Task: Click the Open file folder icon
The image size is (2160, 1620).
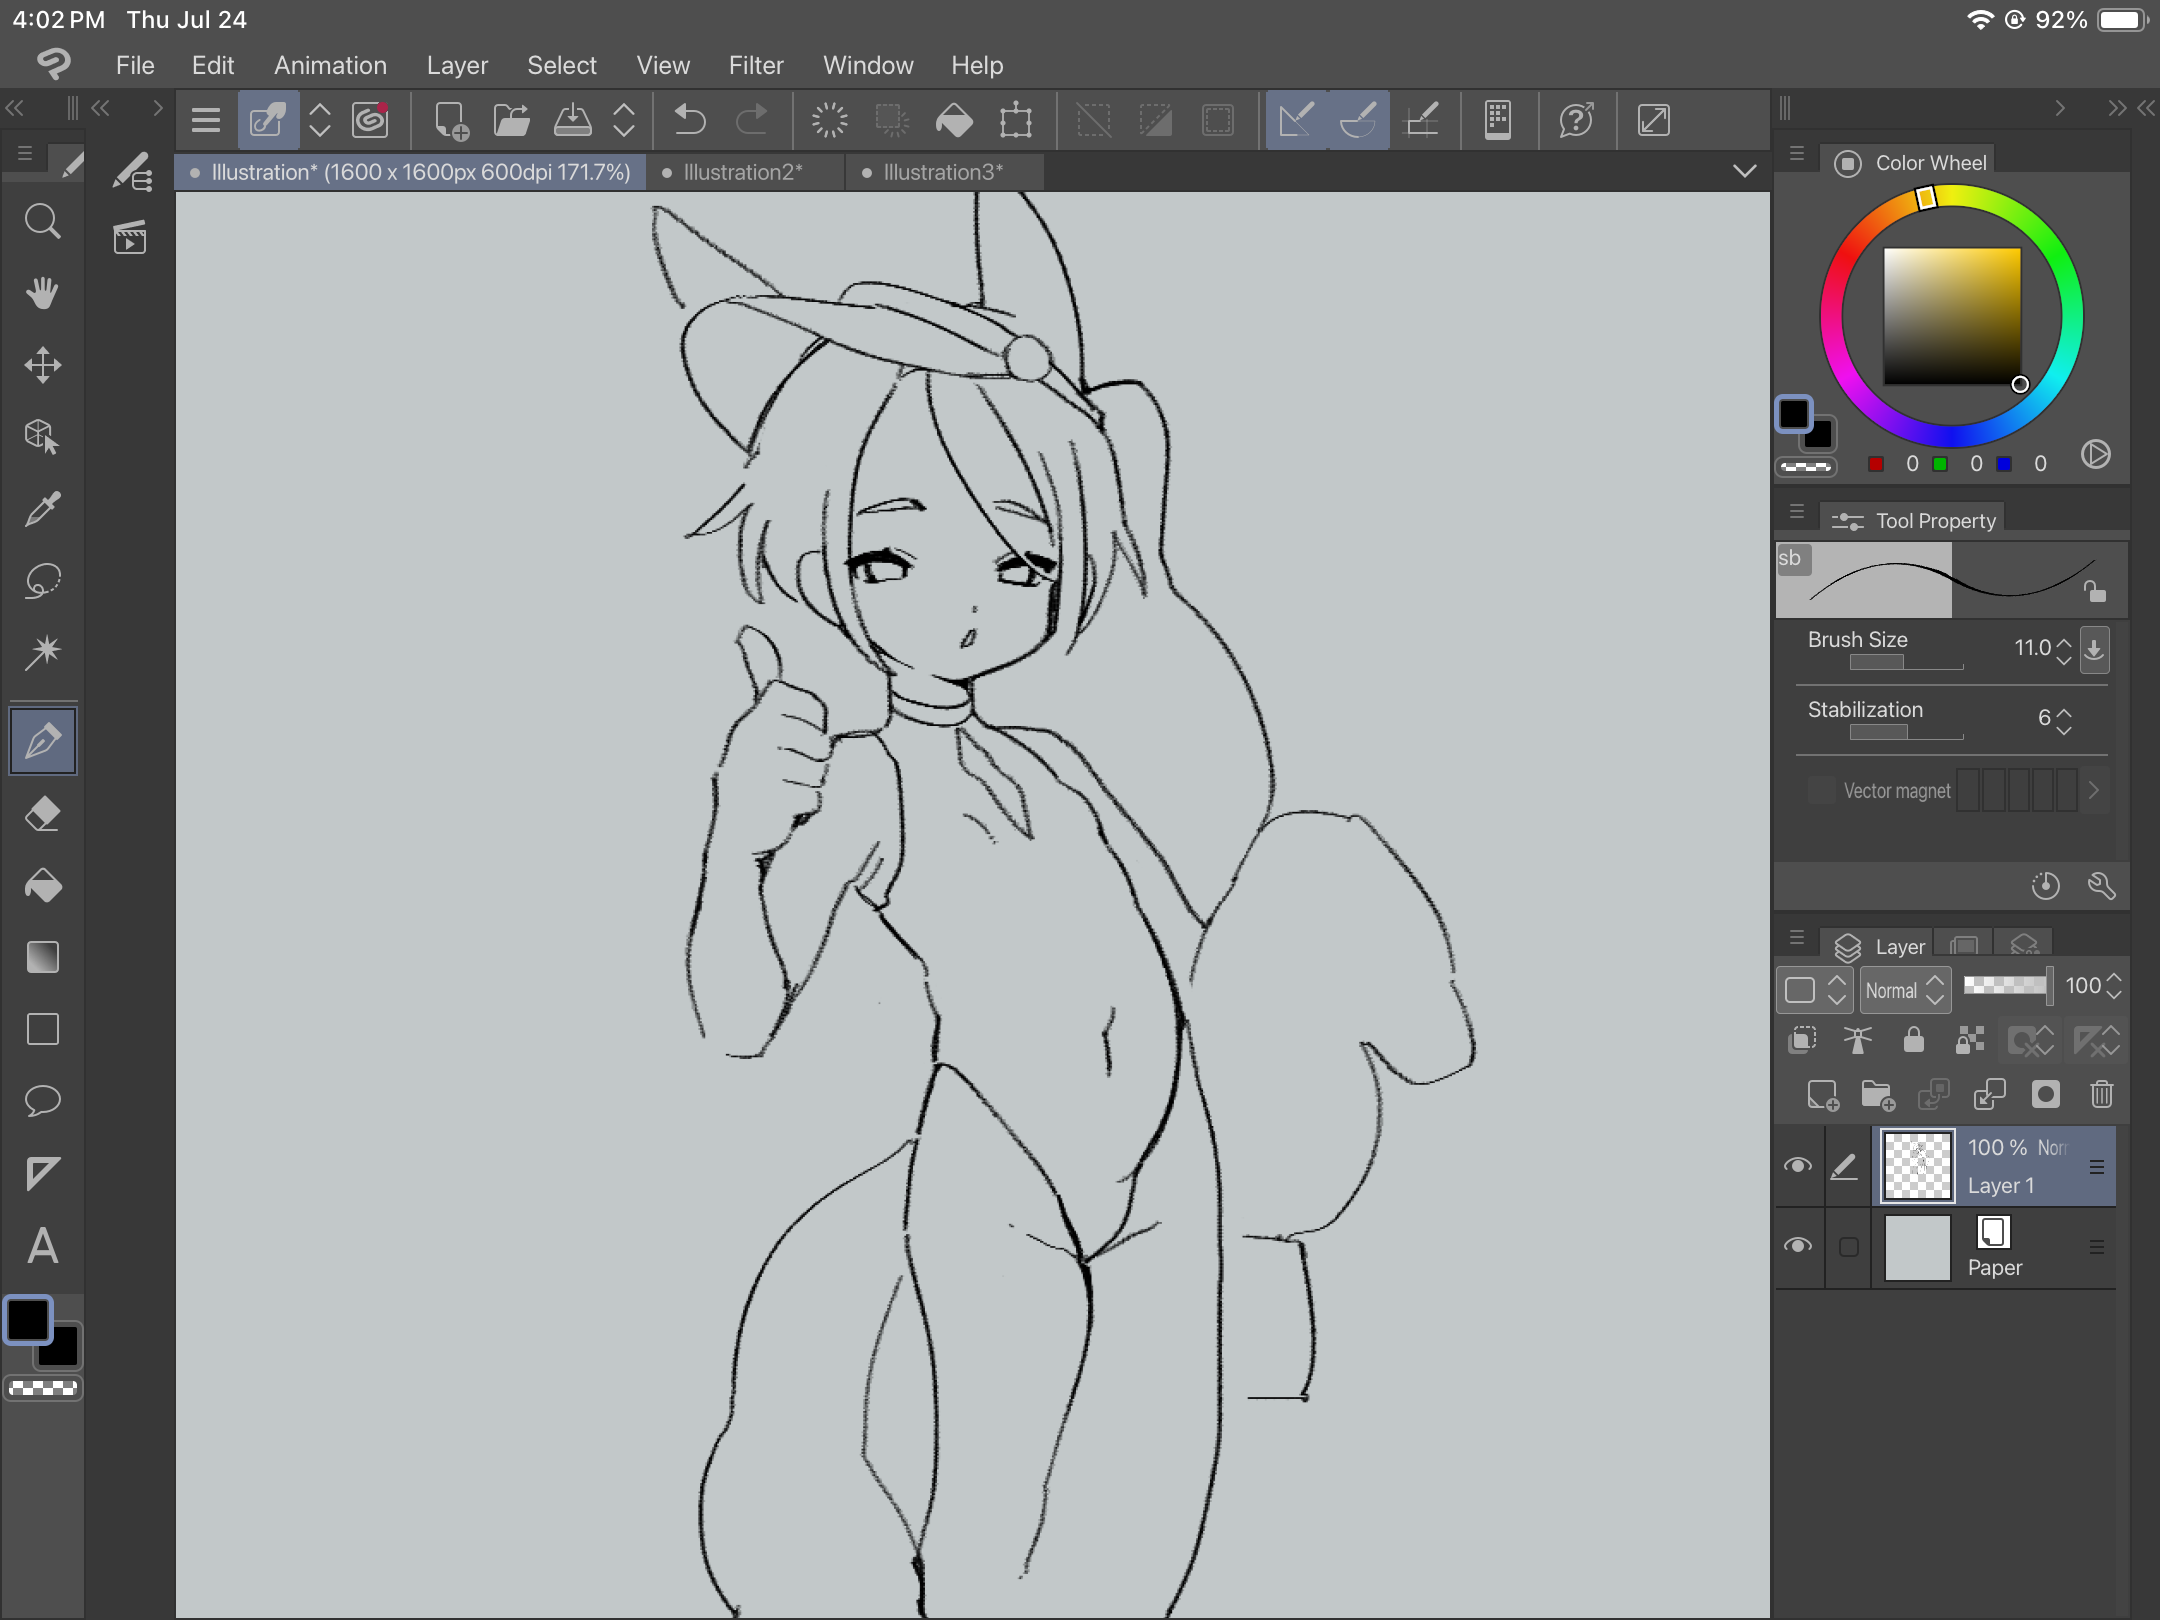Action: 512,120
